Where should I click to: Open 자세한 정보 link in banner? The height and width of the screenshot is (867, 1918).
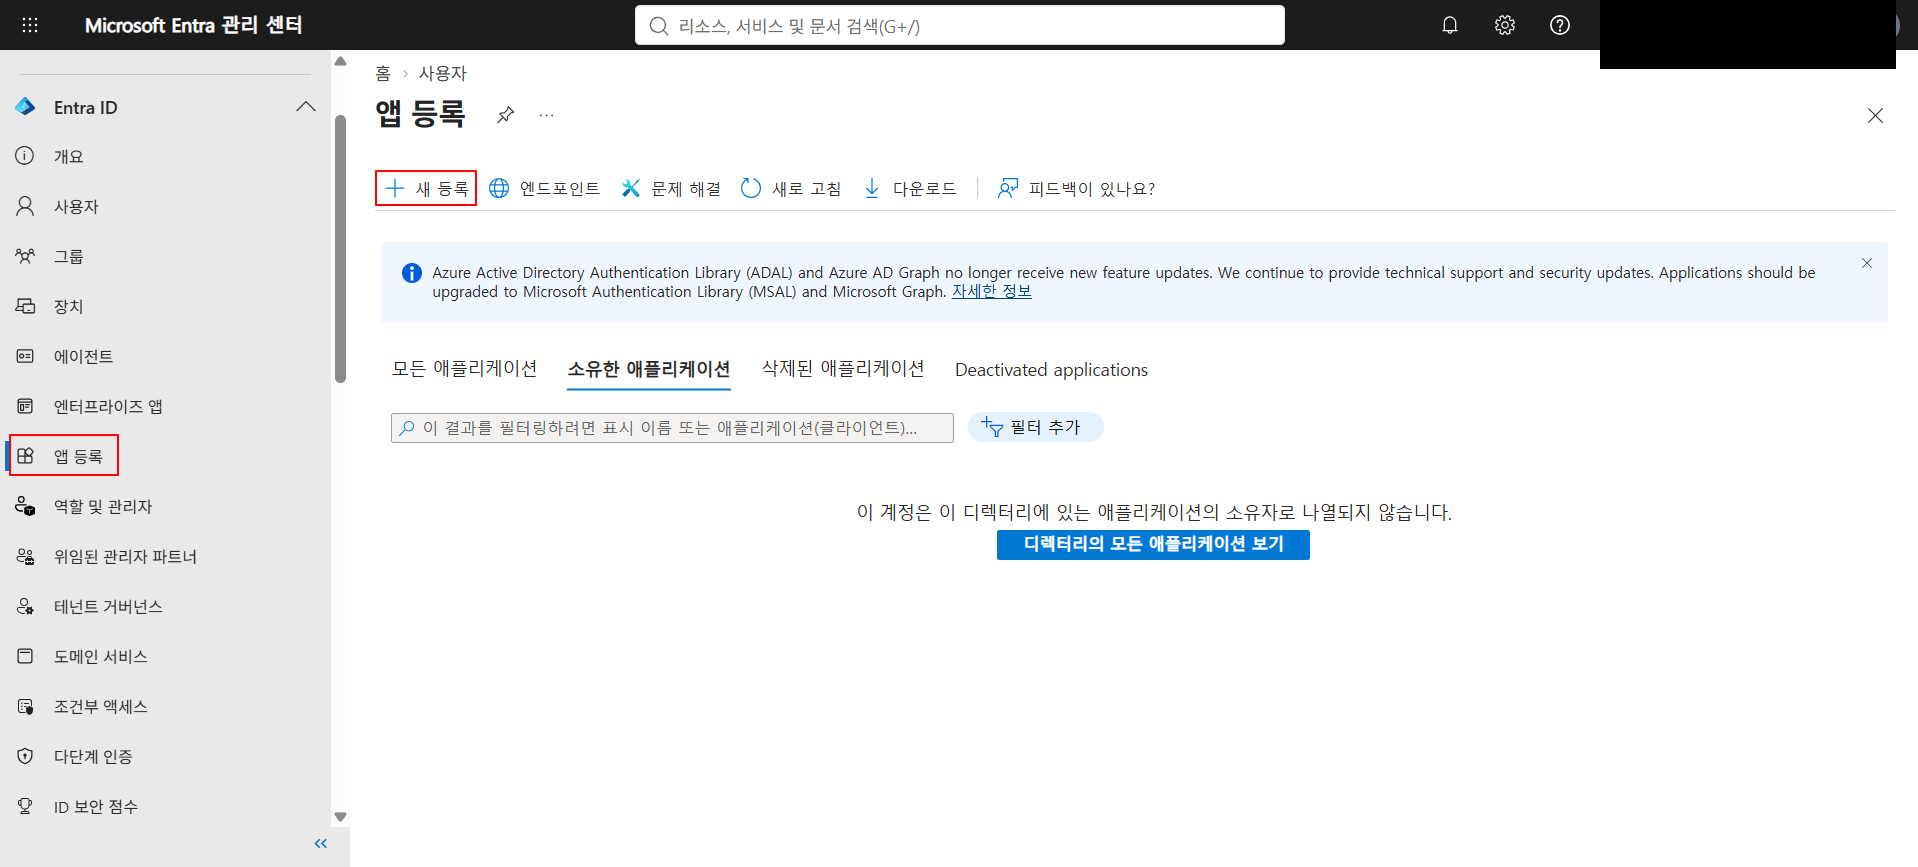pyautogui.click(x=991, y=292)
